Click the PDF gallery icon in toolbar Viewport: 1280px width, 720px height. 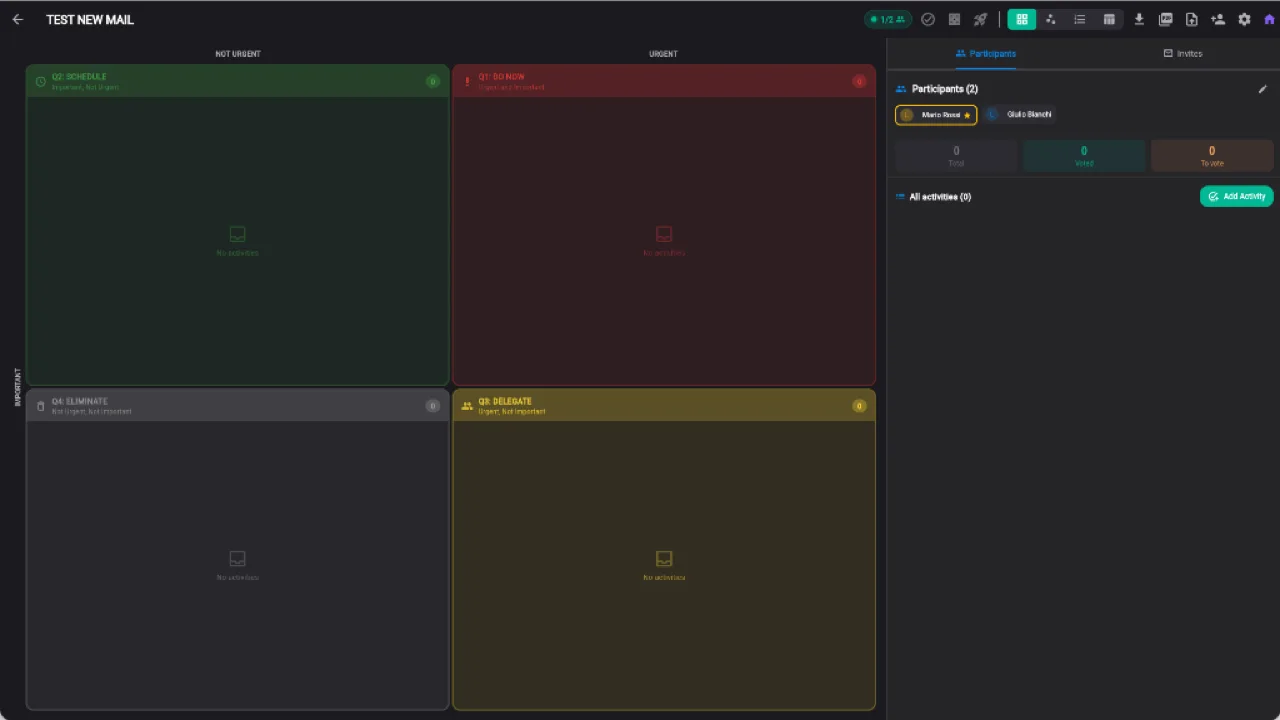[1165, 19]
